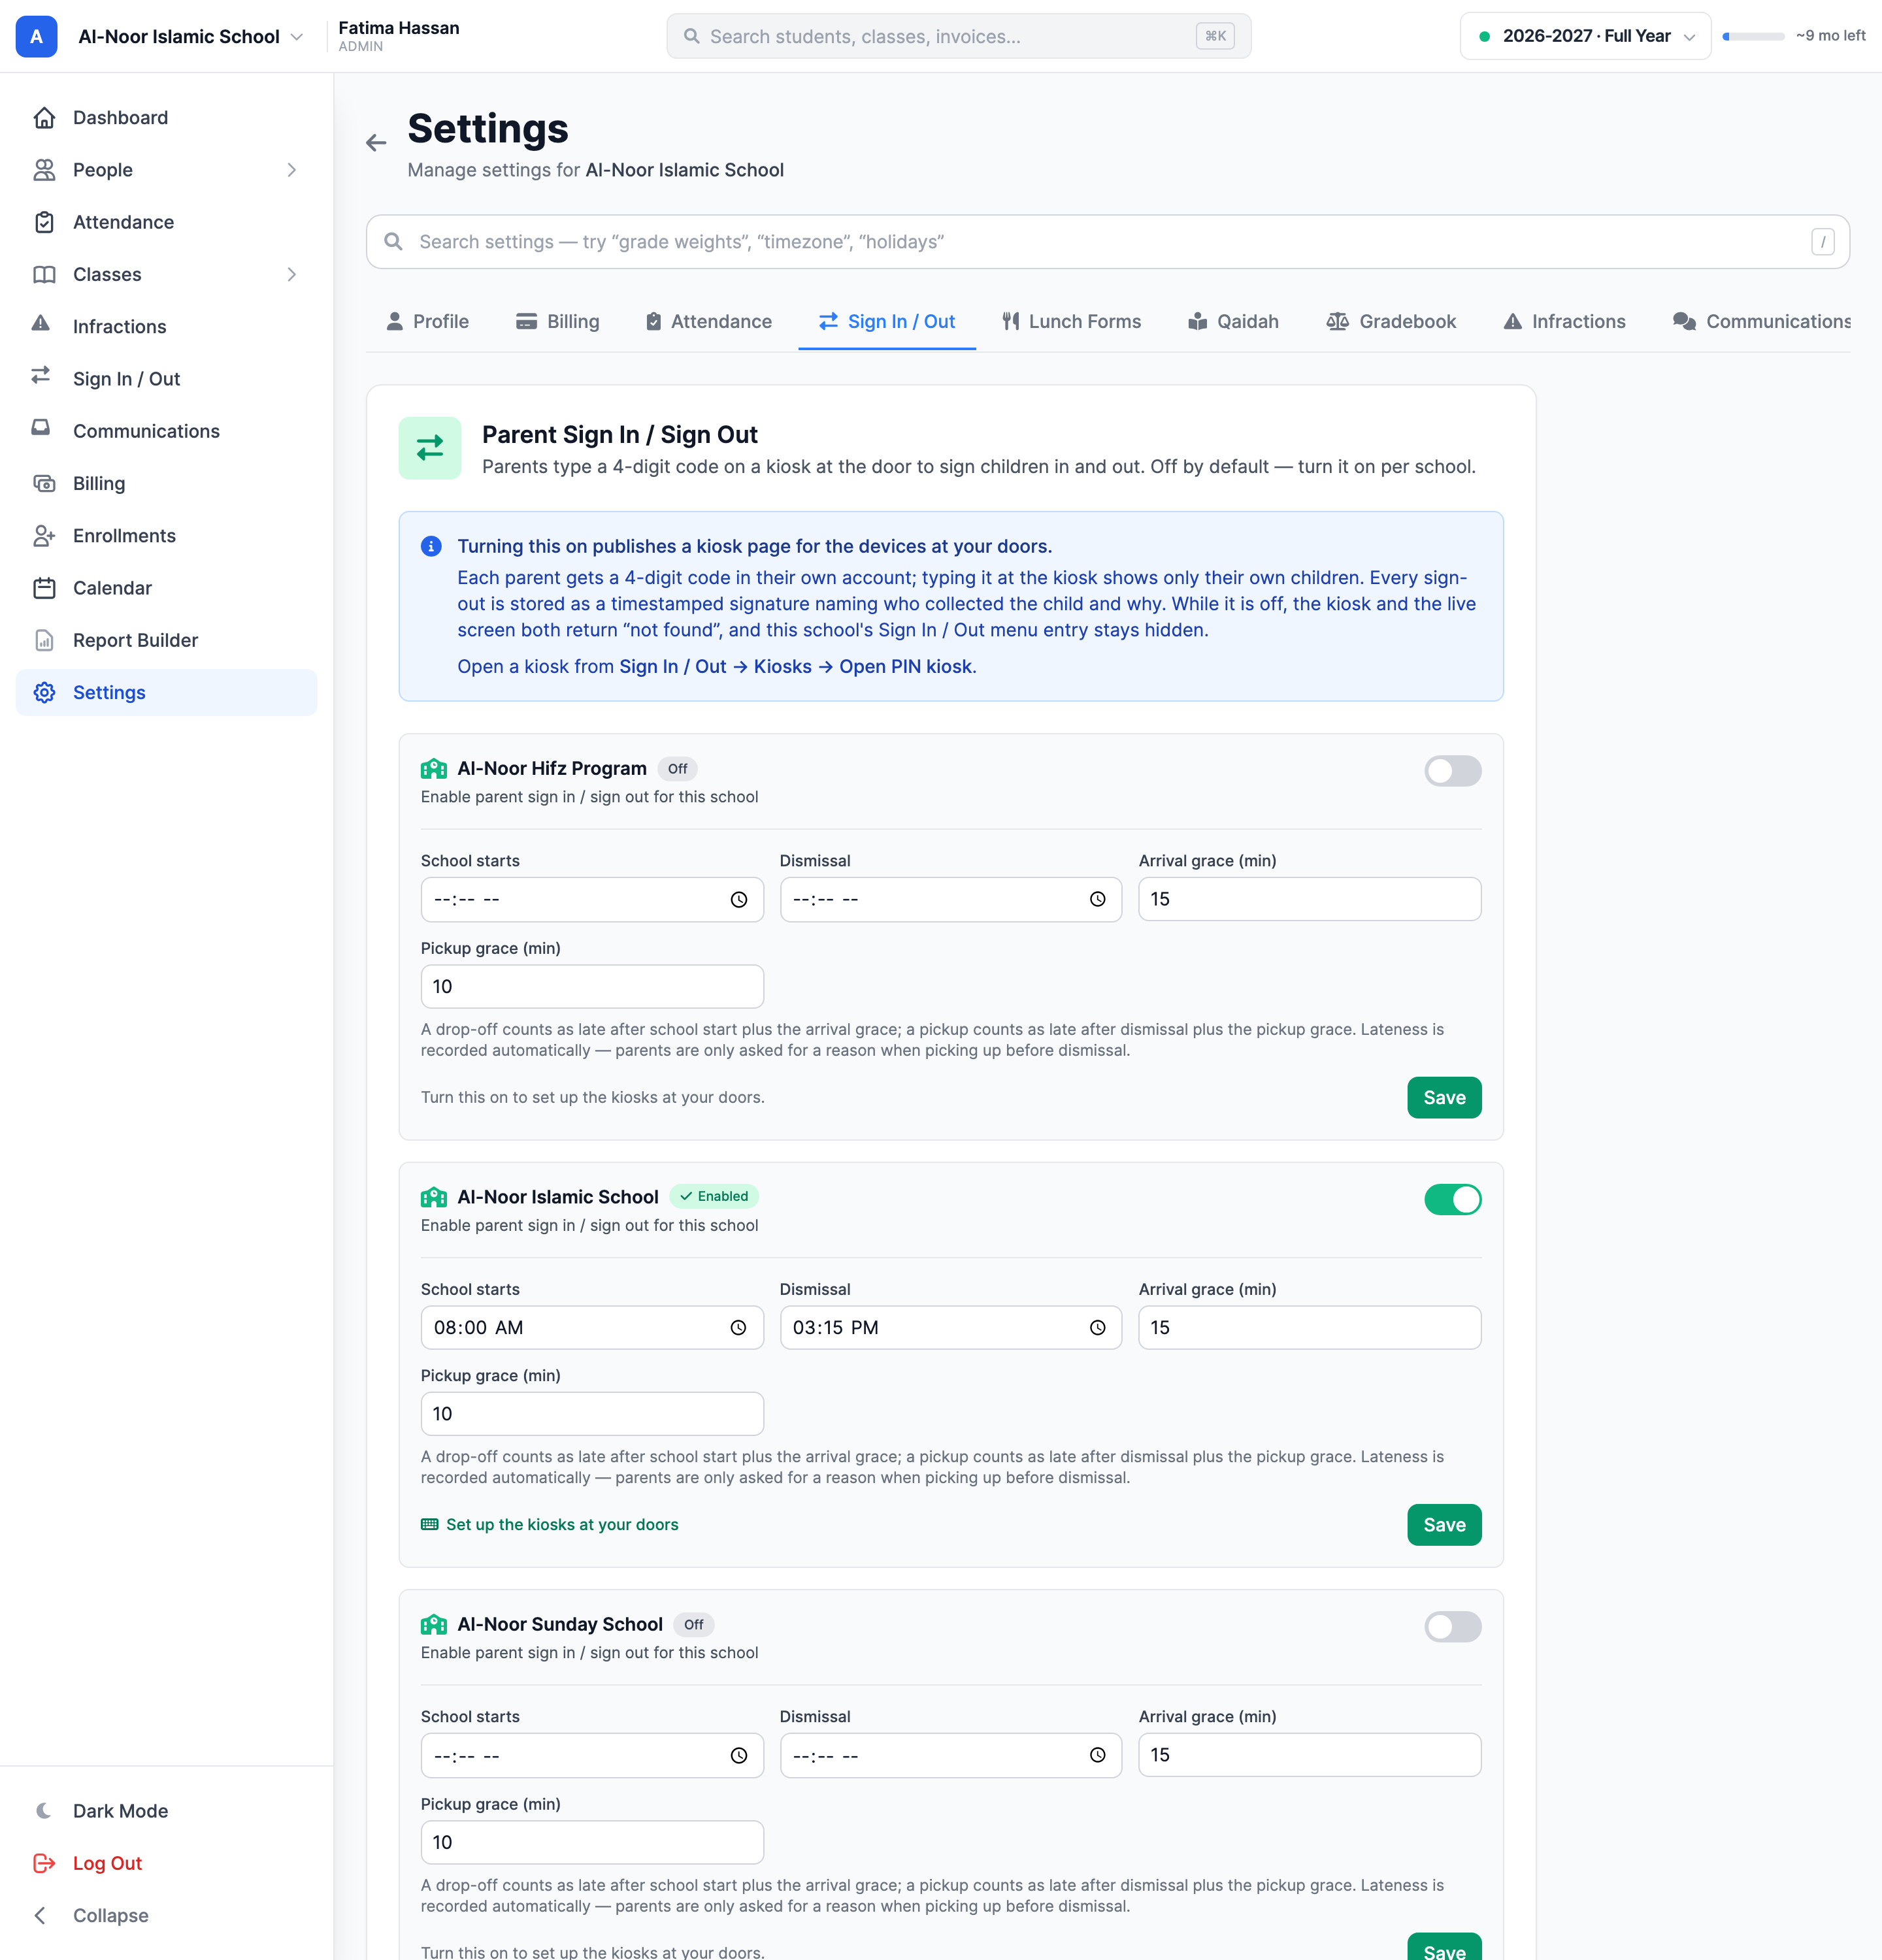Click the Enrollments person-plus icon
This screenshot has width=1882, height=1960.
click(x=44, y=536)
